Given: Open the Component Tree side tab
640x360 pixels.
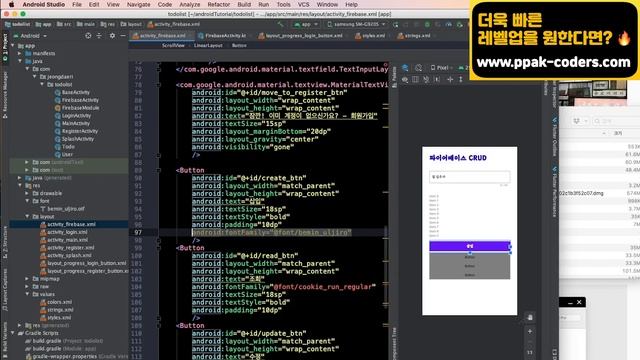Looking at the screenshot, I should (x=394, y=343).
